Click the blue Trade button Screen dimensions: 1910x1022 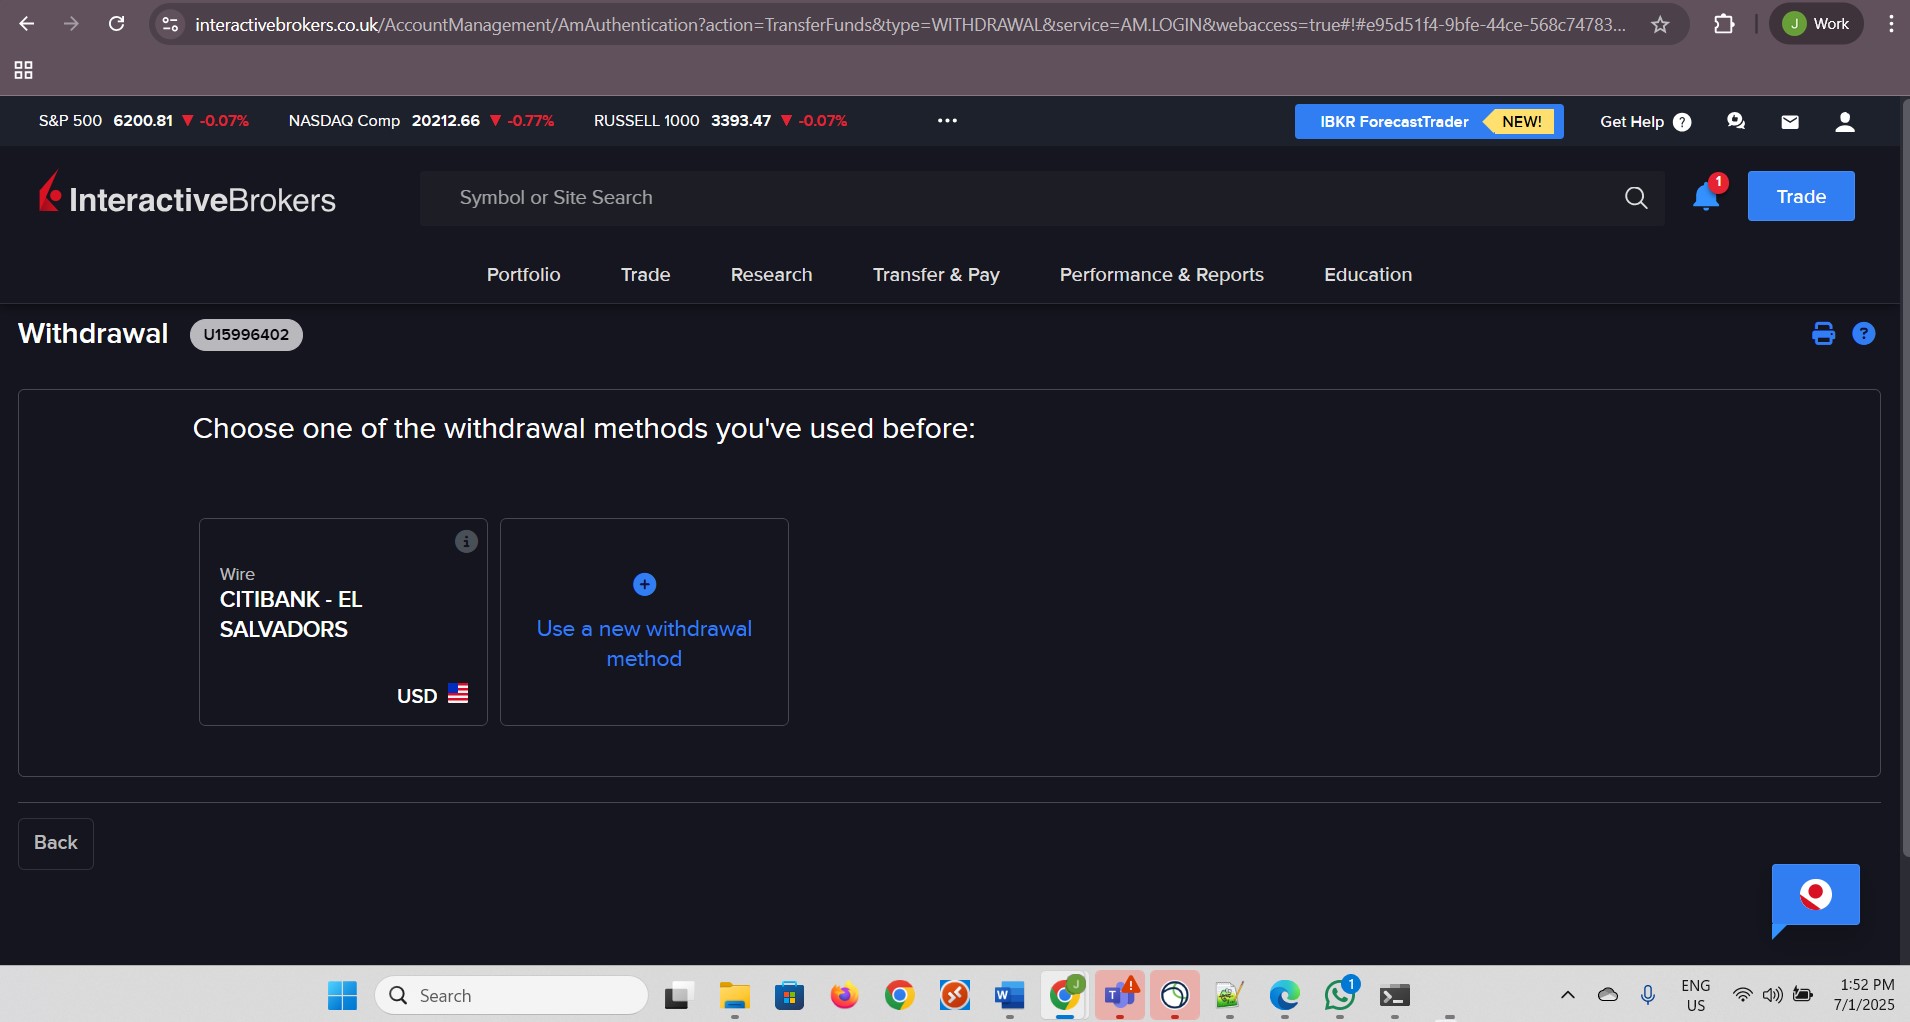pyautogui.click(x=1801, y=196)
